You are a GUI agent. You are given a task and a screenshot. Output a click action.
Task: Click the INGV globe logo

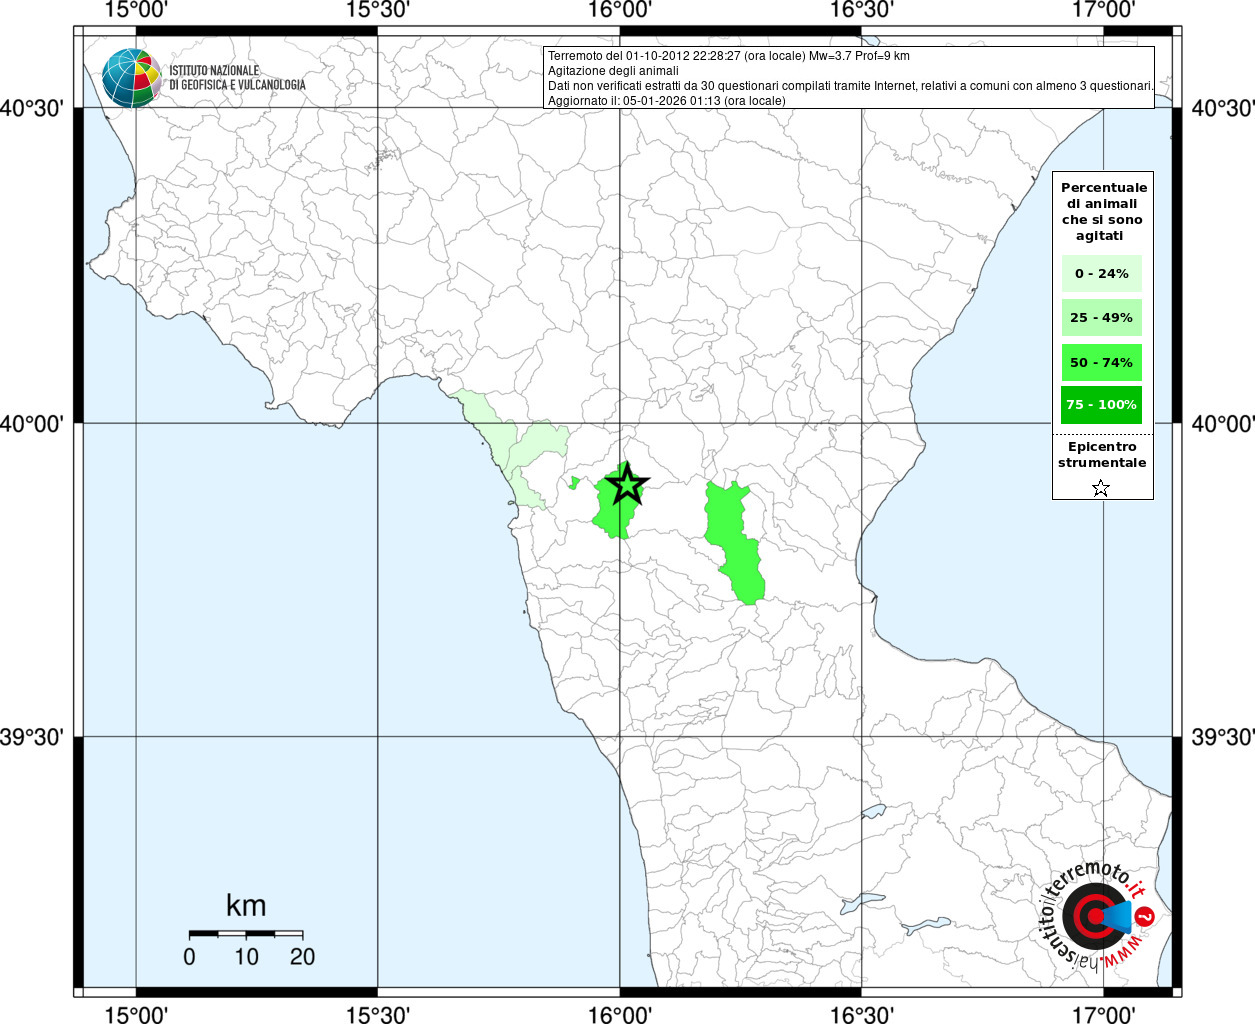coord(131,77)
